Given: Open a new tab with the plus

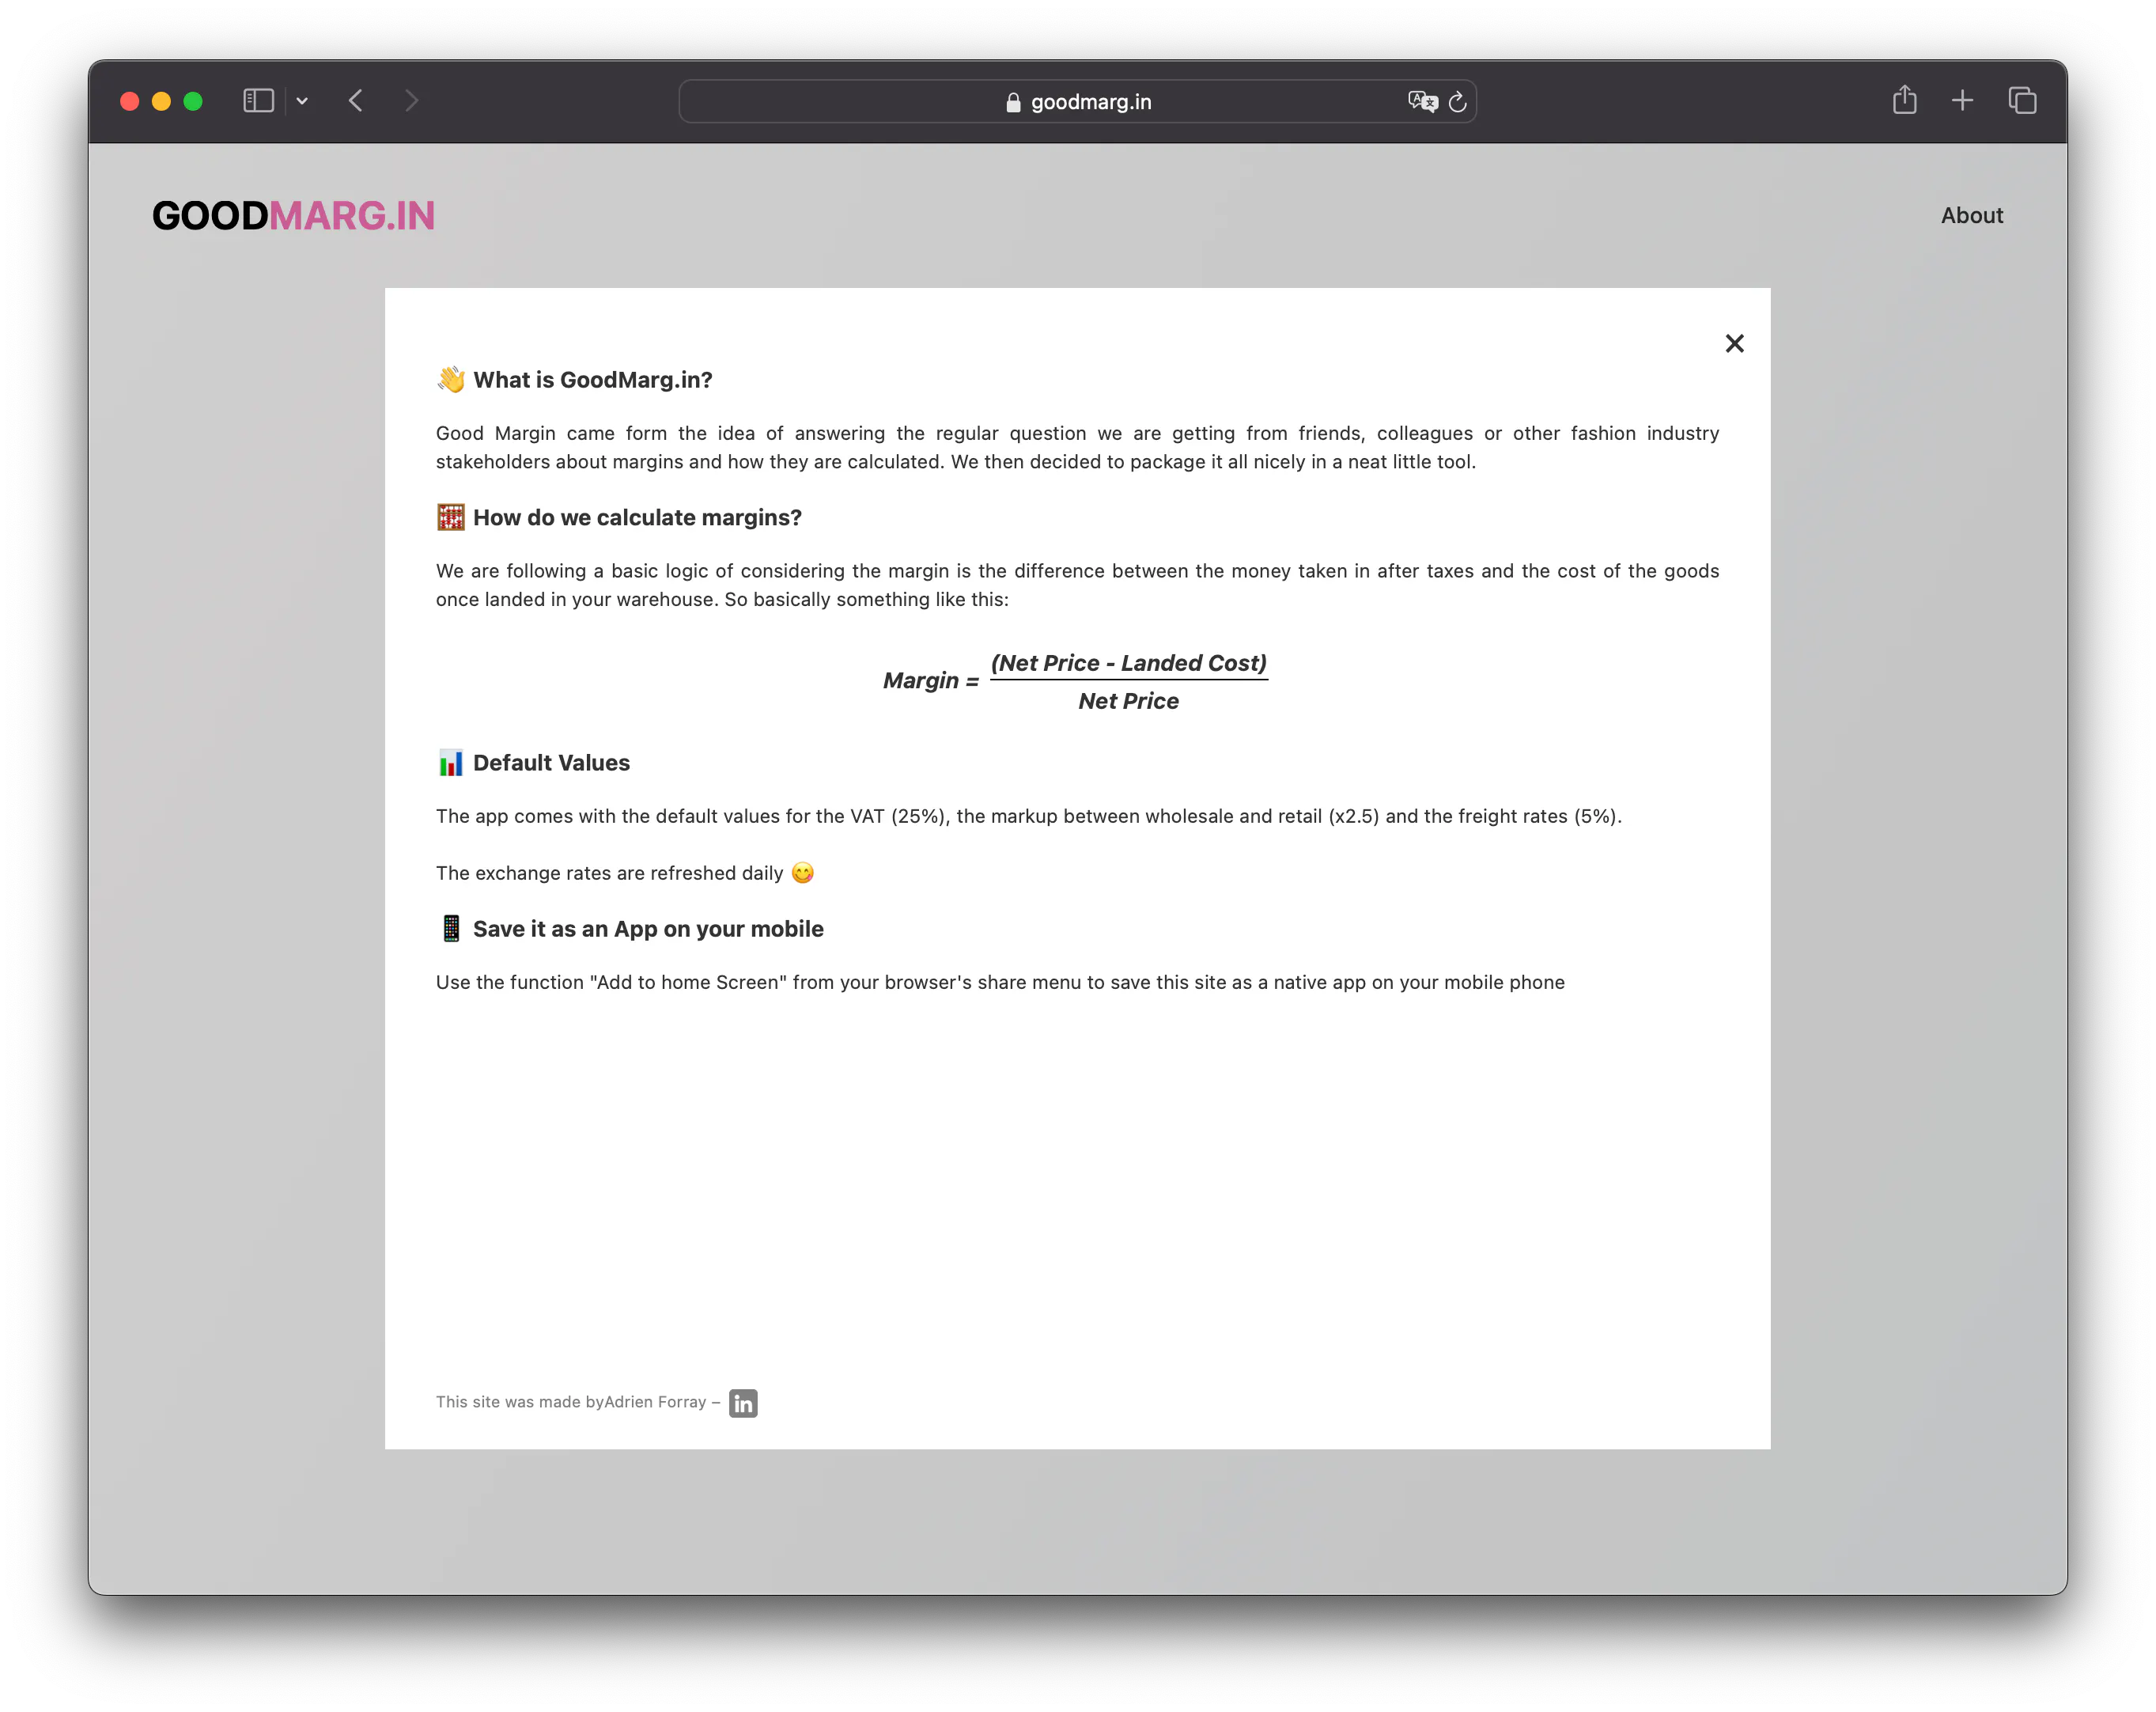Looking at the screenshot, I should coord(1962,101).
